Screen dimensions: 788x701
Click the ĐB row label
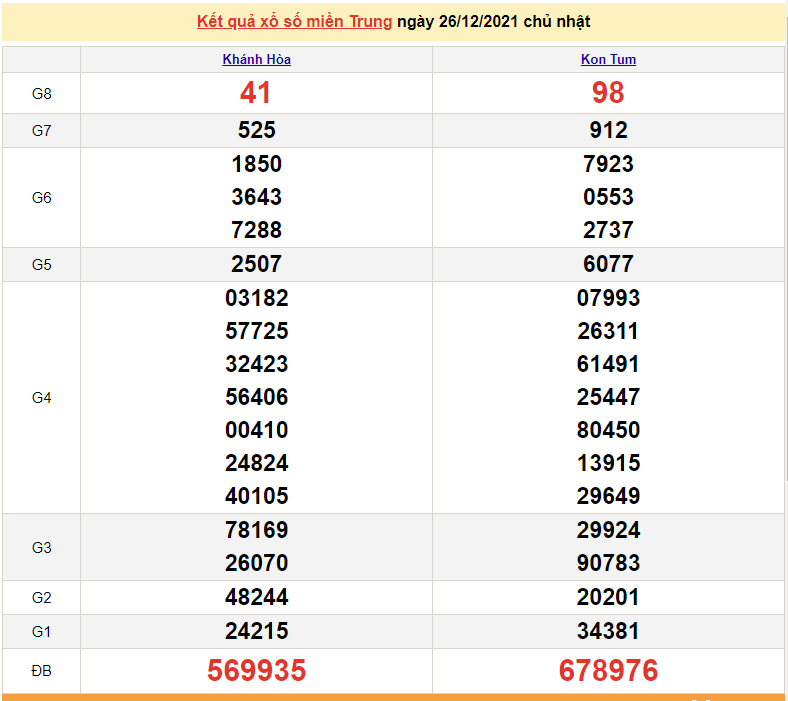coord(41,671)
